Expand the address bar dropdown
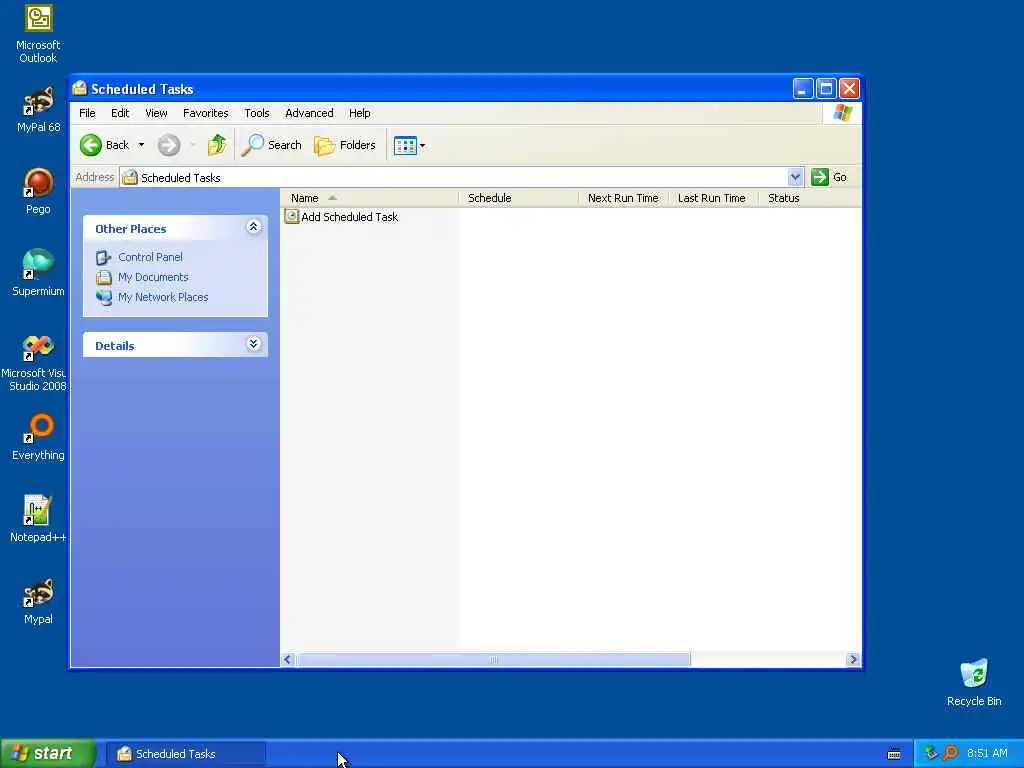 [x=795, y=177]
